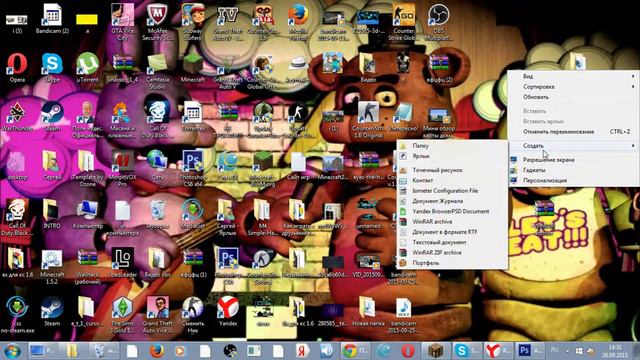The height and width of the screenshot is (360, 640).
Task: Launch Skype from the desktop
Action: pos(52,67)
